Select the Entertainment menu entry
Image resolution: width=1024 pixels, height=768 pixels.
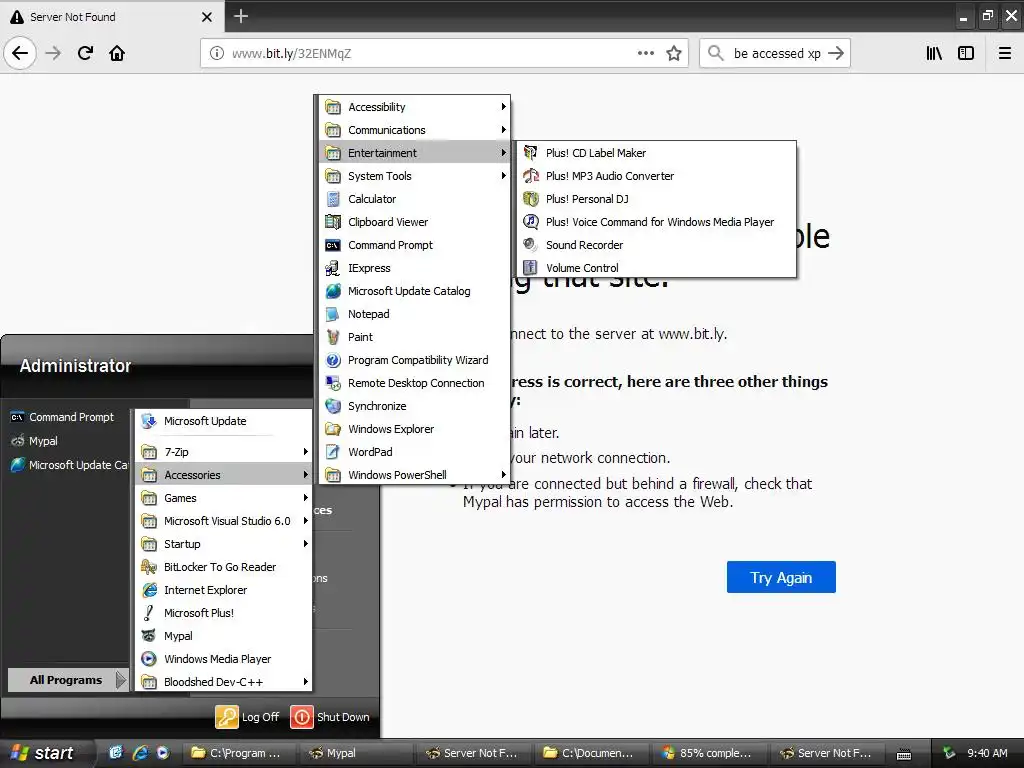[415, 153]
